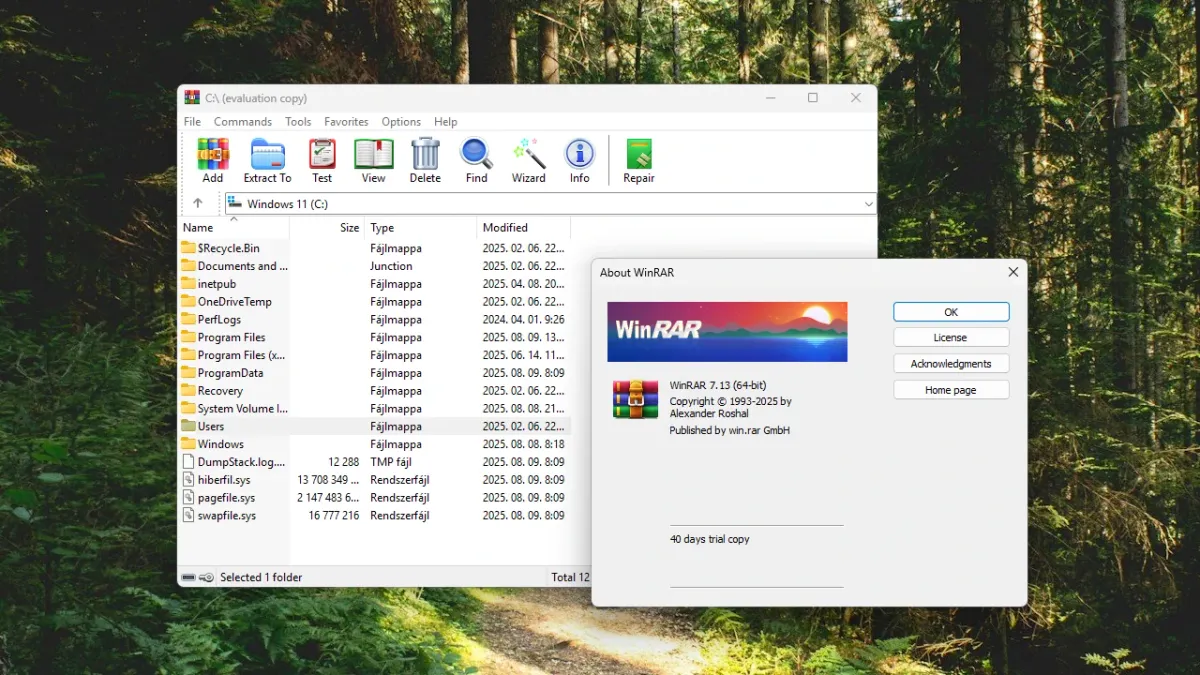Open the Commands menu
The image size is (1200, 675).
pos(242,122)
